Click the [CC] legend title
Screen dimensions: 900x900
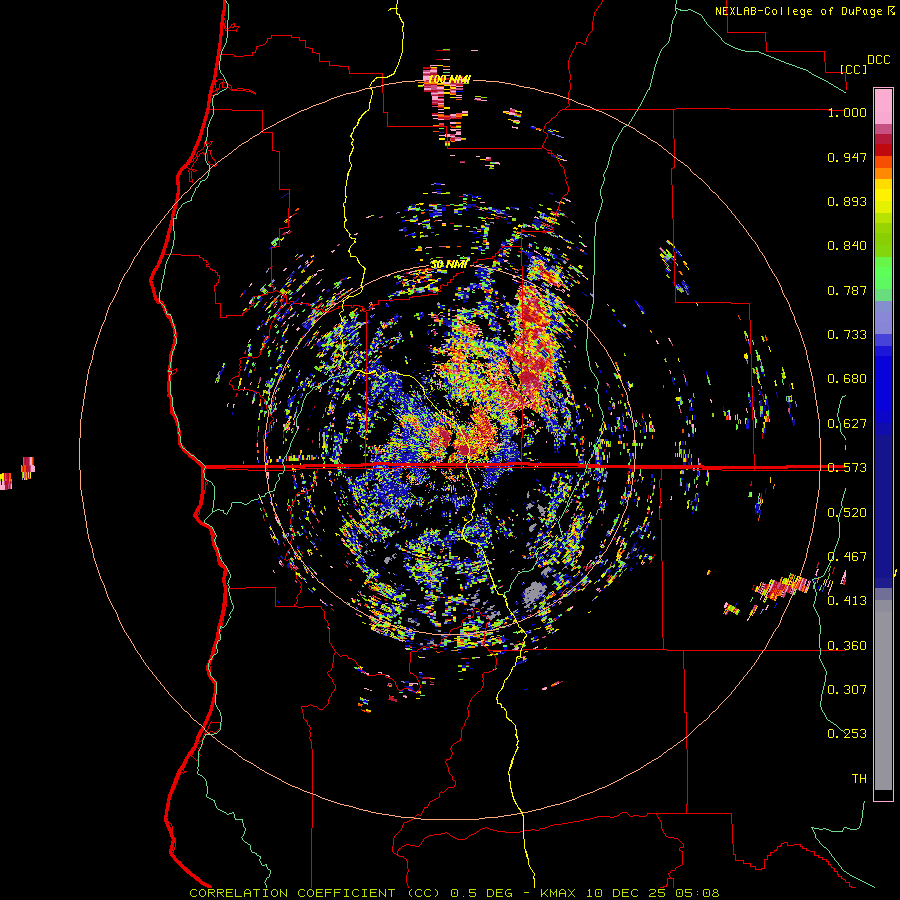click(x=854, y=69)
